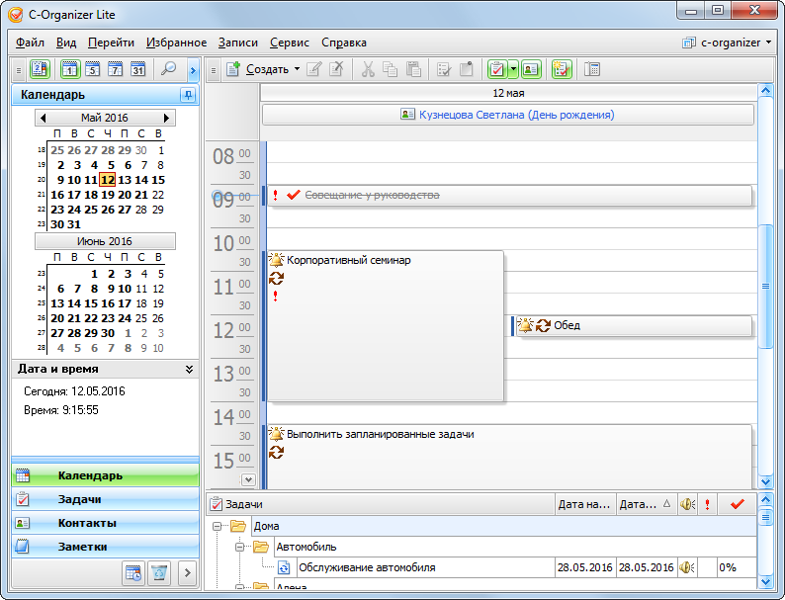Click the day view vertical scrollbar
Screen dimensions: 785x600
(x=765, y=286)
